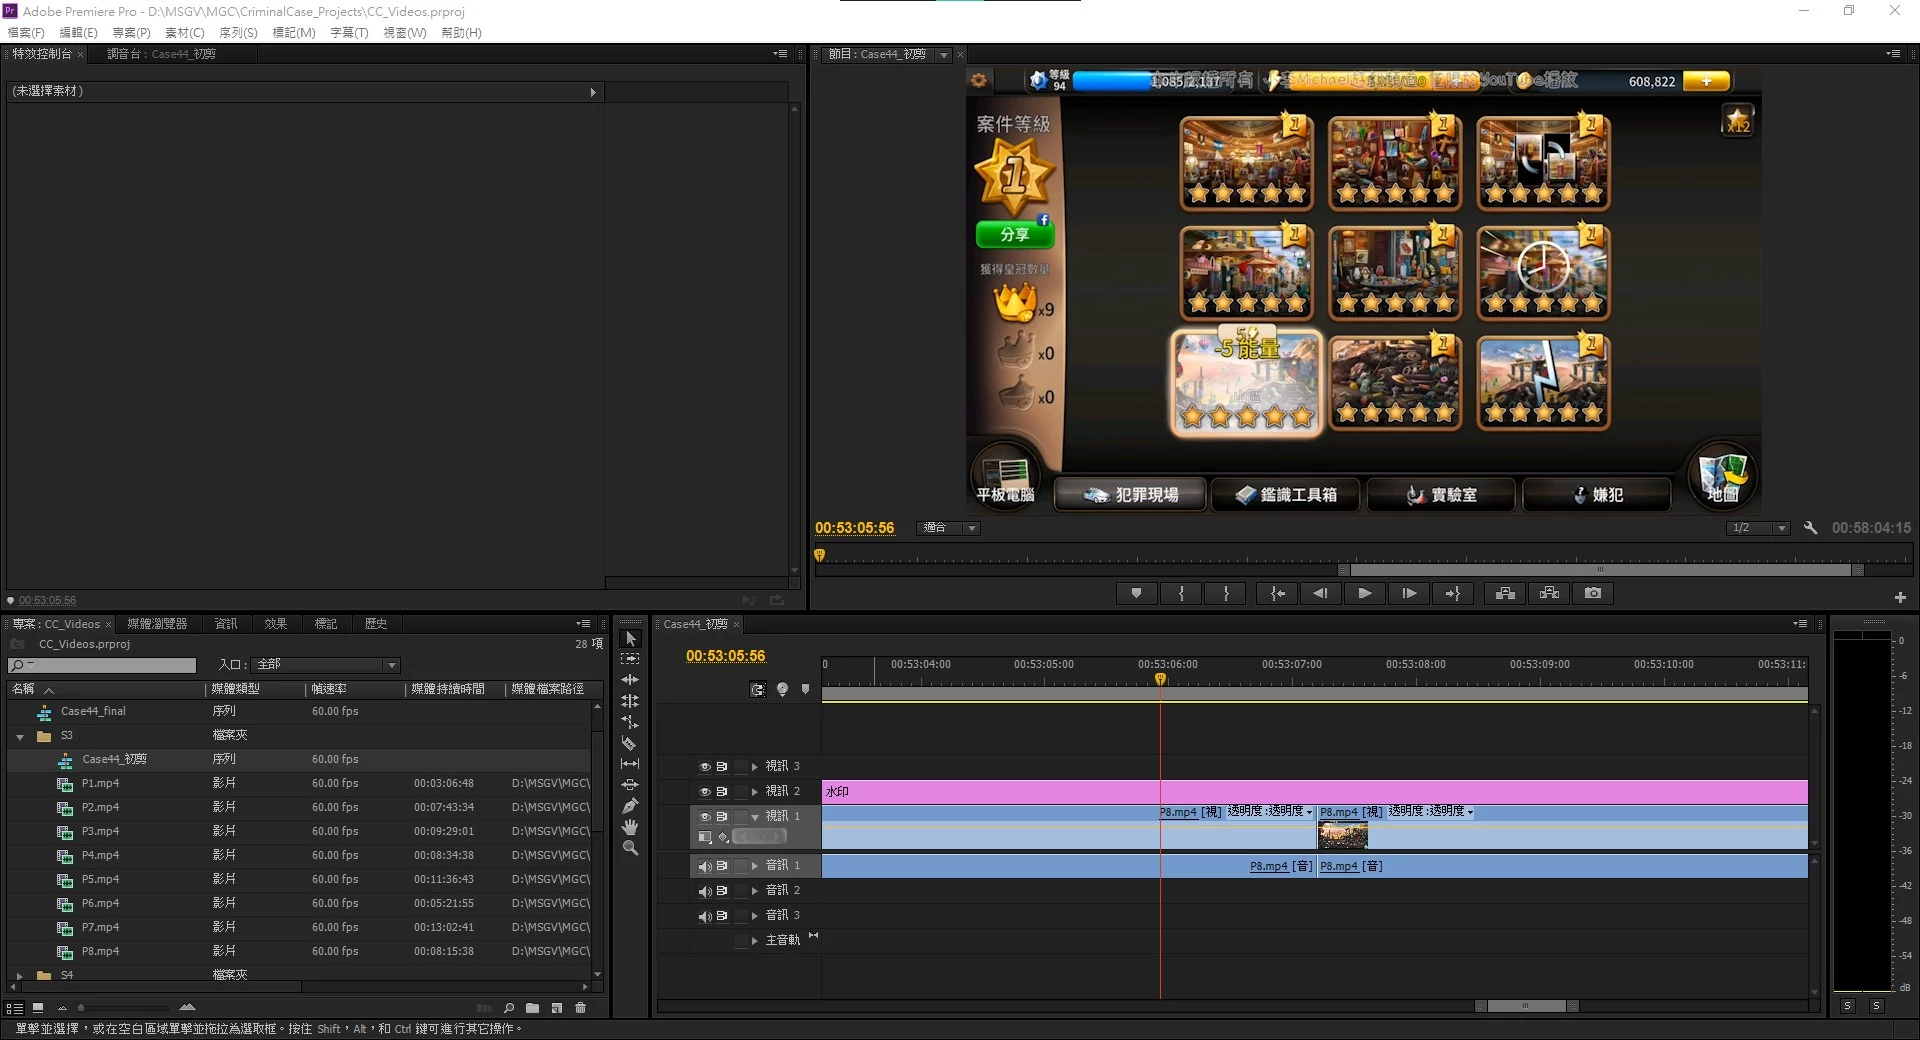Mute the 音訊 2 track
Screen dimensions: 1920x1040
[704, 891]
